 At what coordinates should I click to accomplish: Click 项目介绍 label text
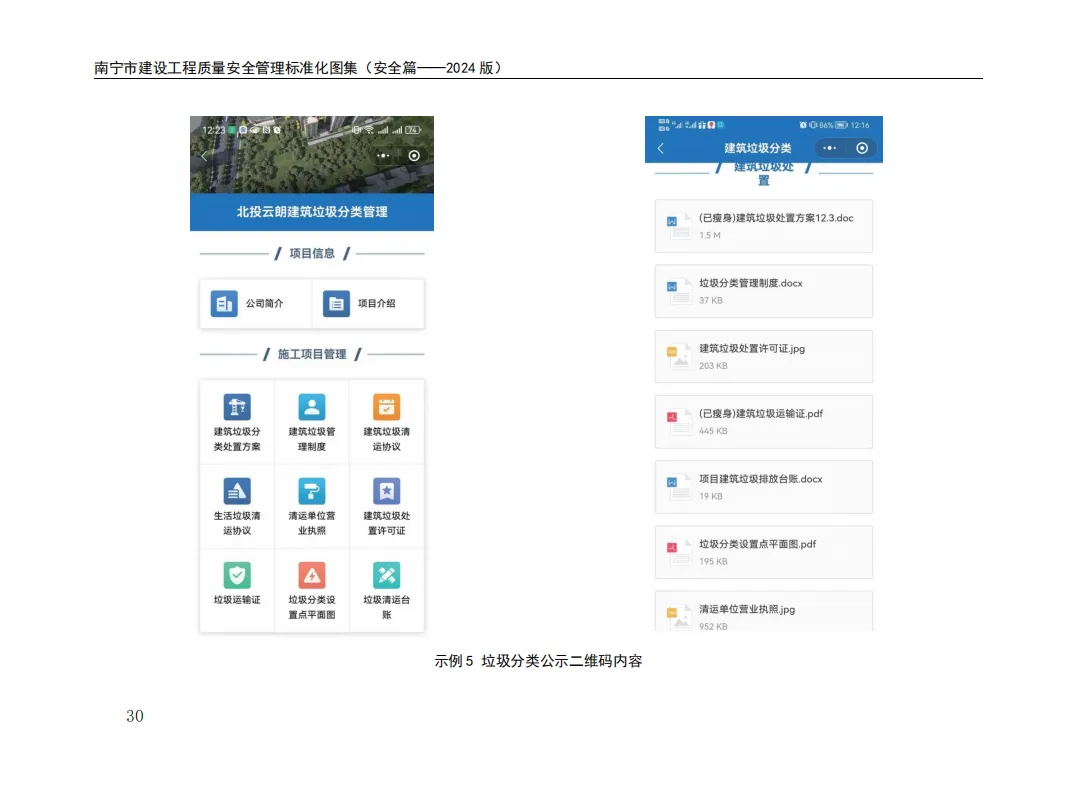tap(376, 304)
